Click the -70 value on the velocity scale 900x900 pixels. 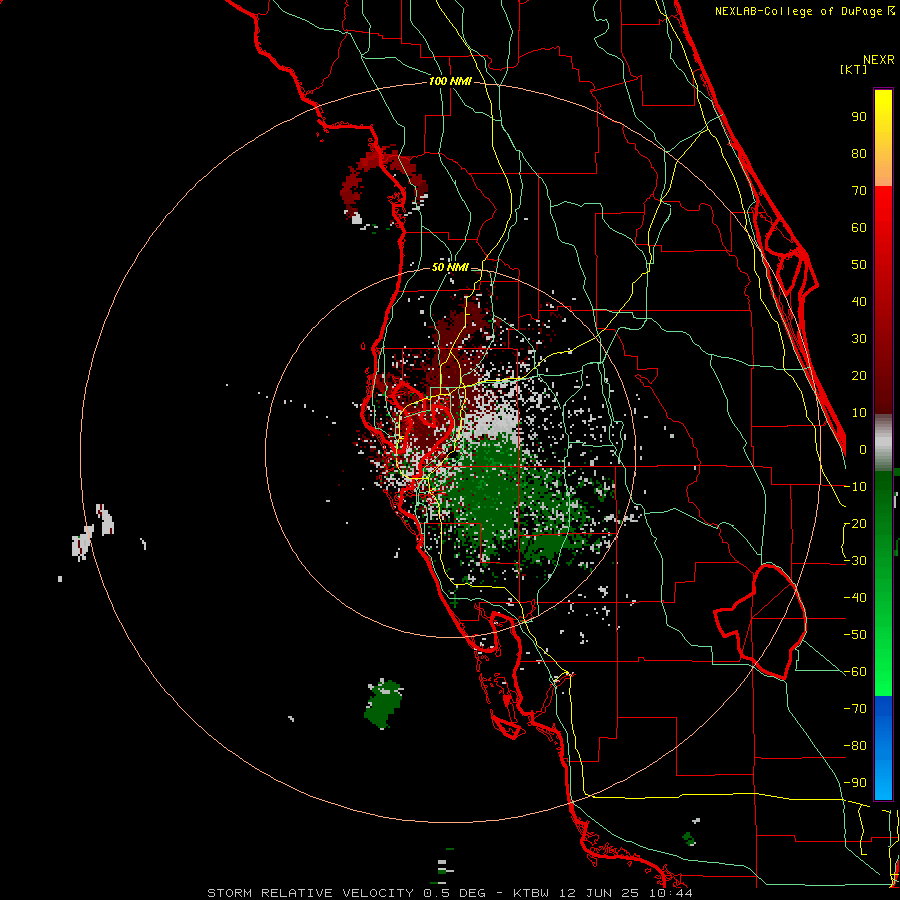pyautogui.click(x=855, y=708)
